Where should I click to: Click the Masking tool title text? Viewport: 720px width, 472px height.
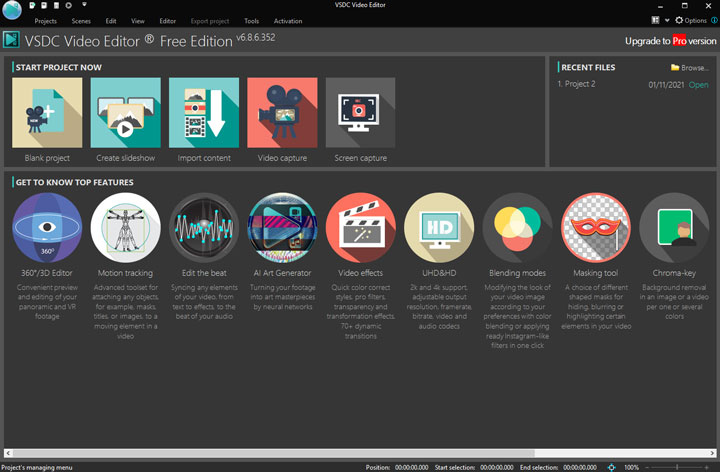596,273
